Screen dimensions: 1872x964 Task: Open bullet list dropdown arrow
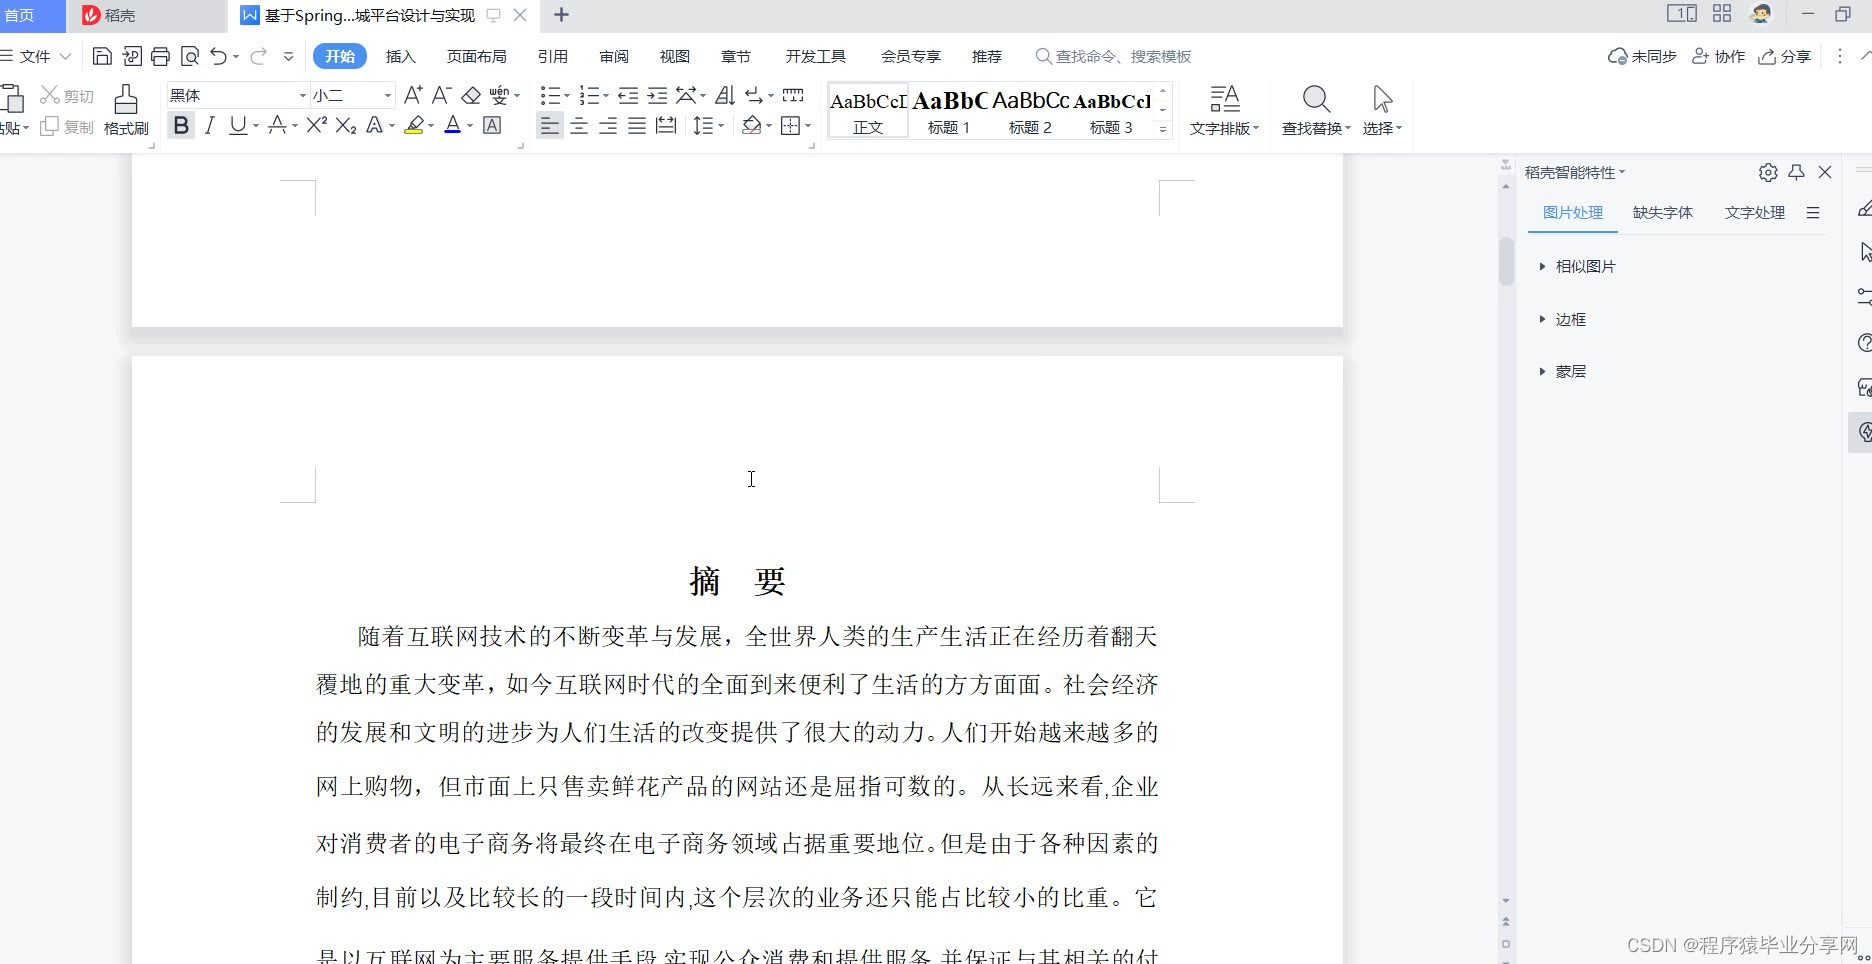click(567, 96)
